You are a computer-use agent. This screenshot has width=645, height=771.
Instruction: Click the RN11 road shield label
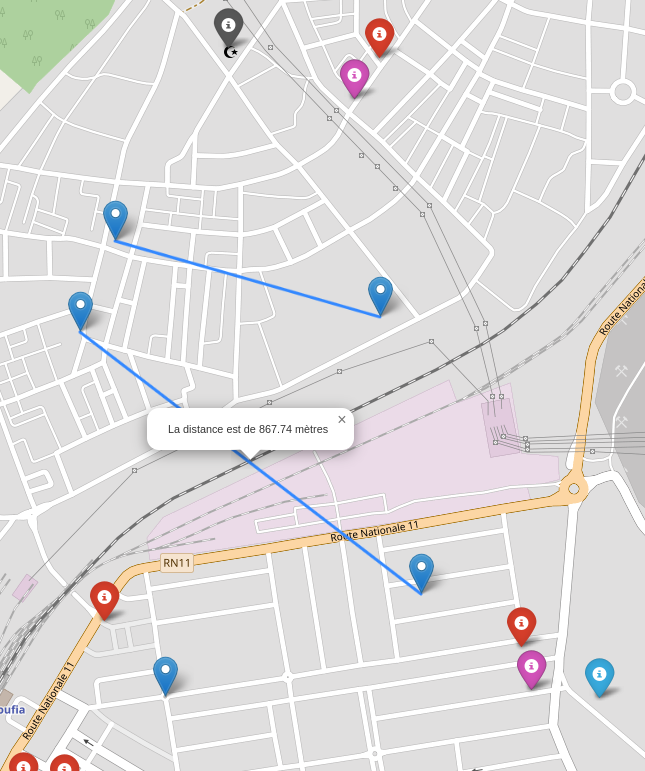(x=177, y=563)
